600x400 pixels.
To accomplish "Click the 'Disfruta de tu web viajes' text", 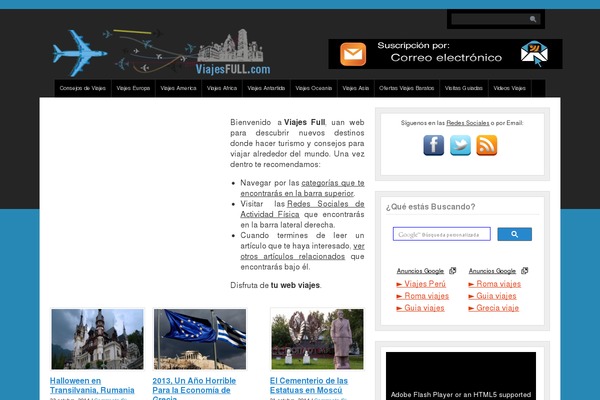I will pos(276,285).
